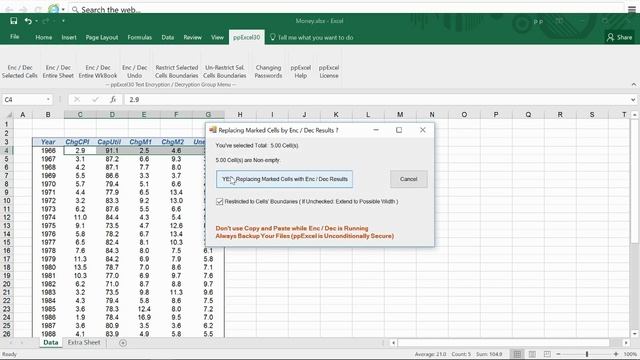Switch to Page Layout view icon
The image size is (640, 360).
(x=532, y=354)
